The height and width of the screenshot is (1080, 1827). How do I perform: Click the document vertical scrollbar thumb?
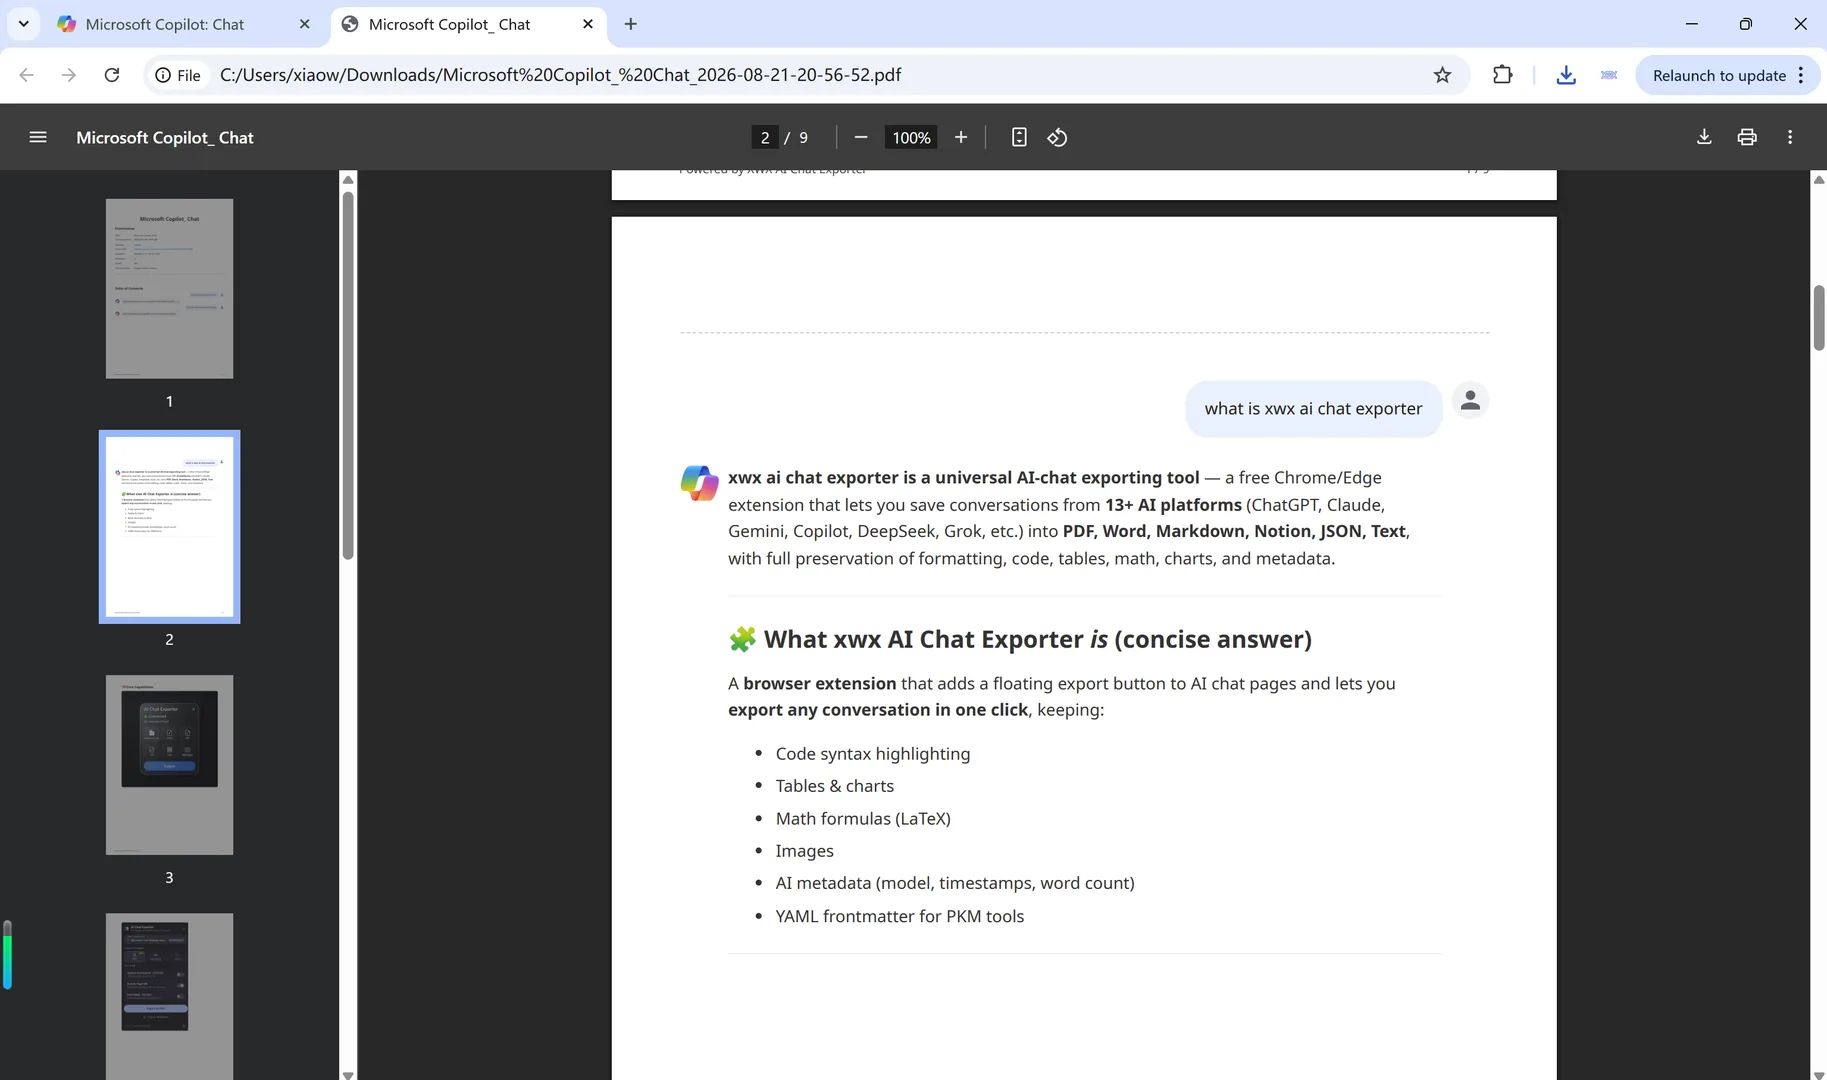[1819, 318]
